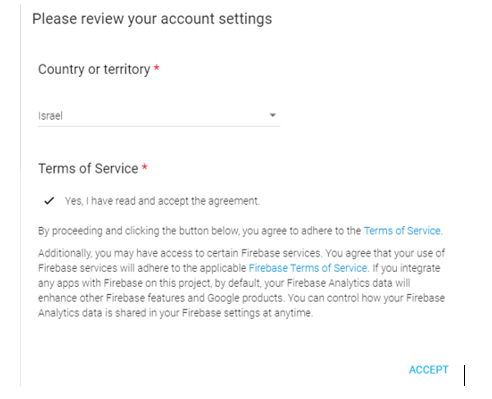Click the dropdown arrow beside Israel

click(x=273, y=115)
